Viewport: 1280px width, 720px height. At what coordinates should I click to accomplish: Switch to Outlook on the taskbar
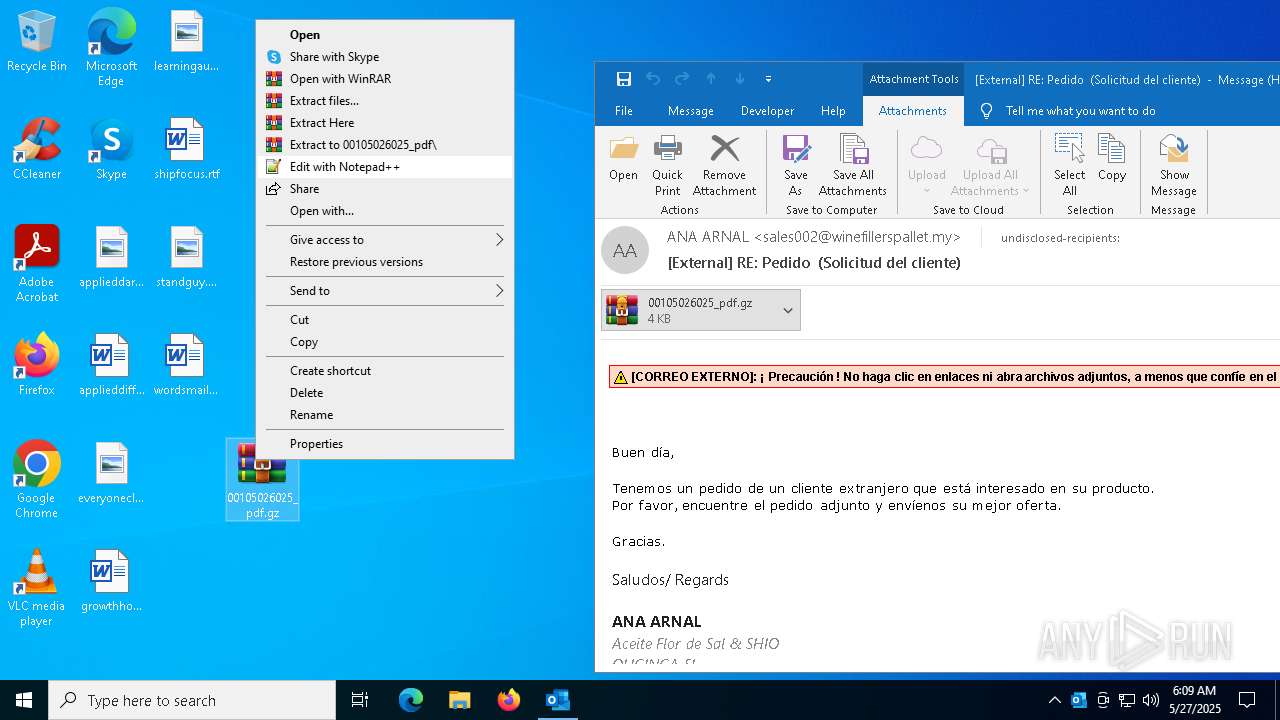pos(557,700)
